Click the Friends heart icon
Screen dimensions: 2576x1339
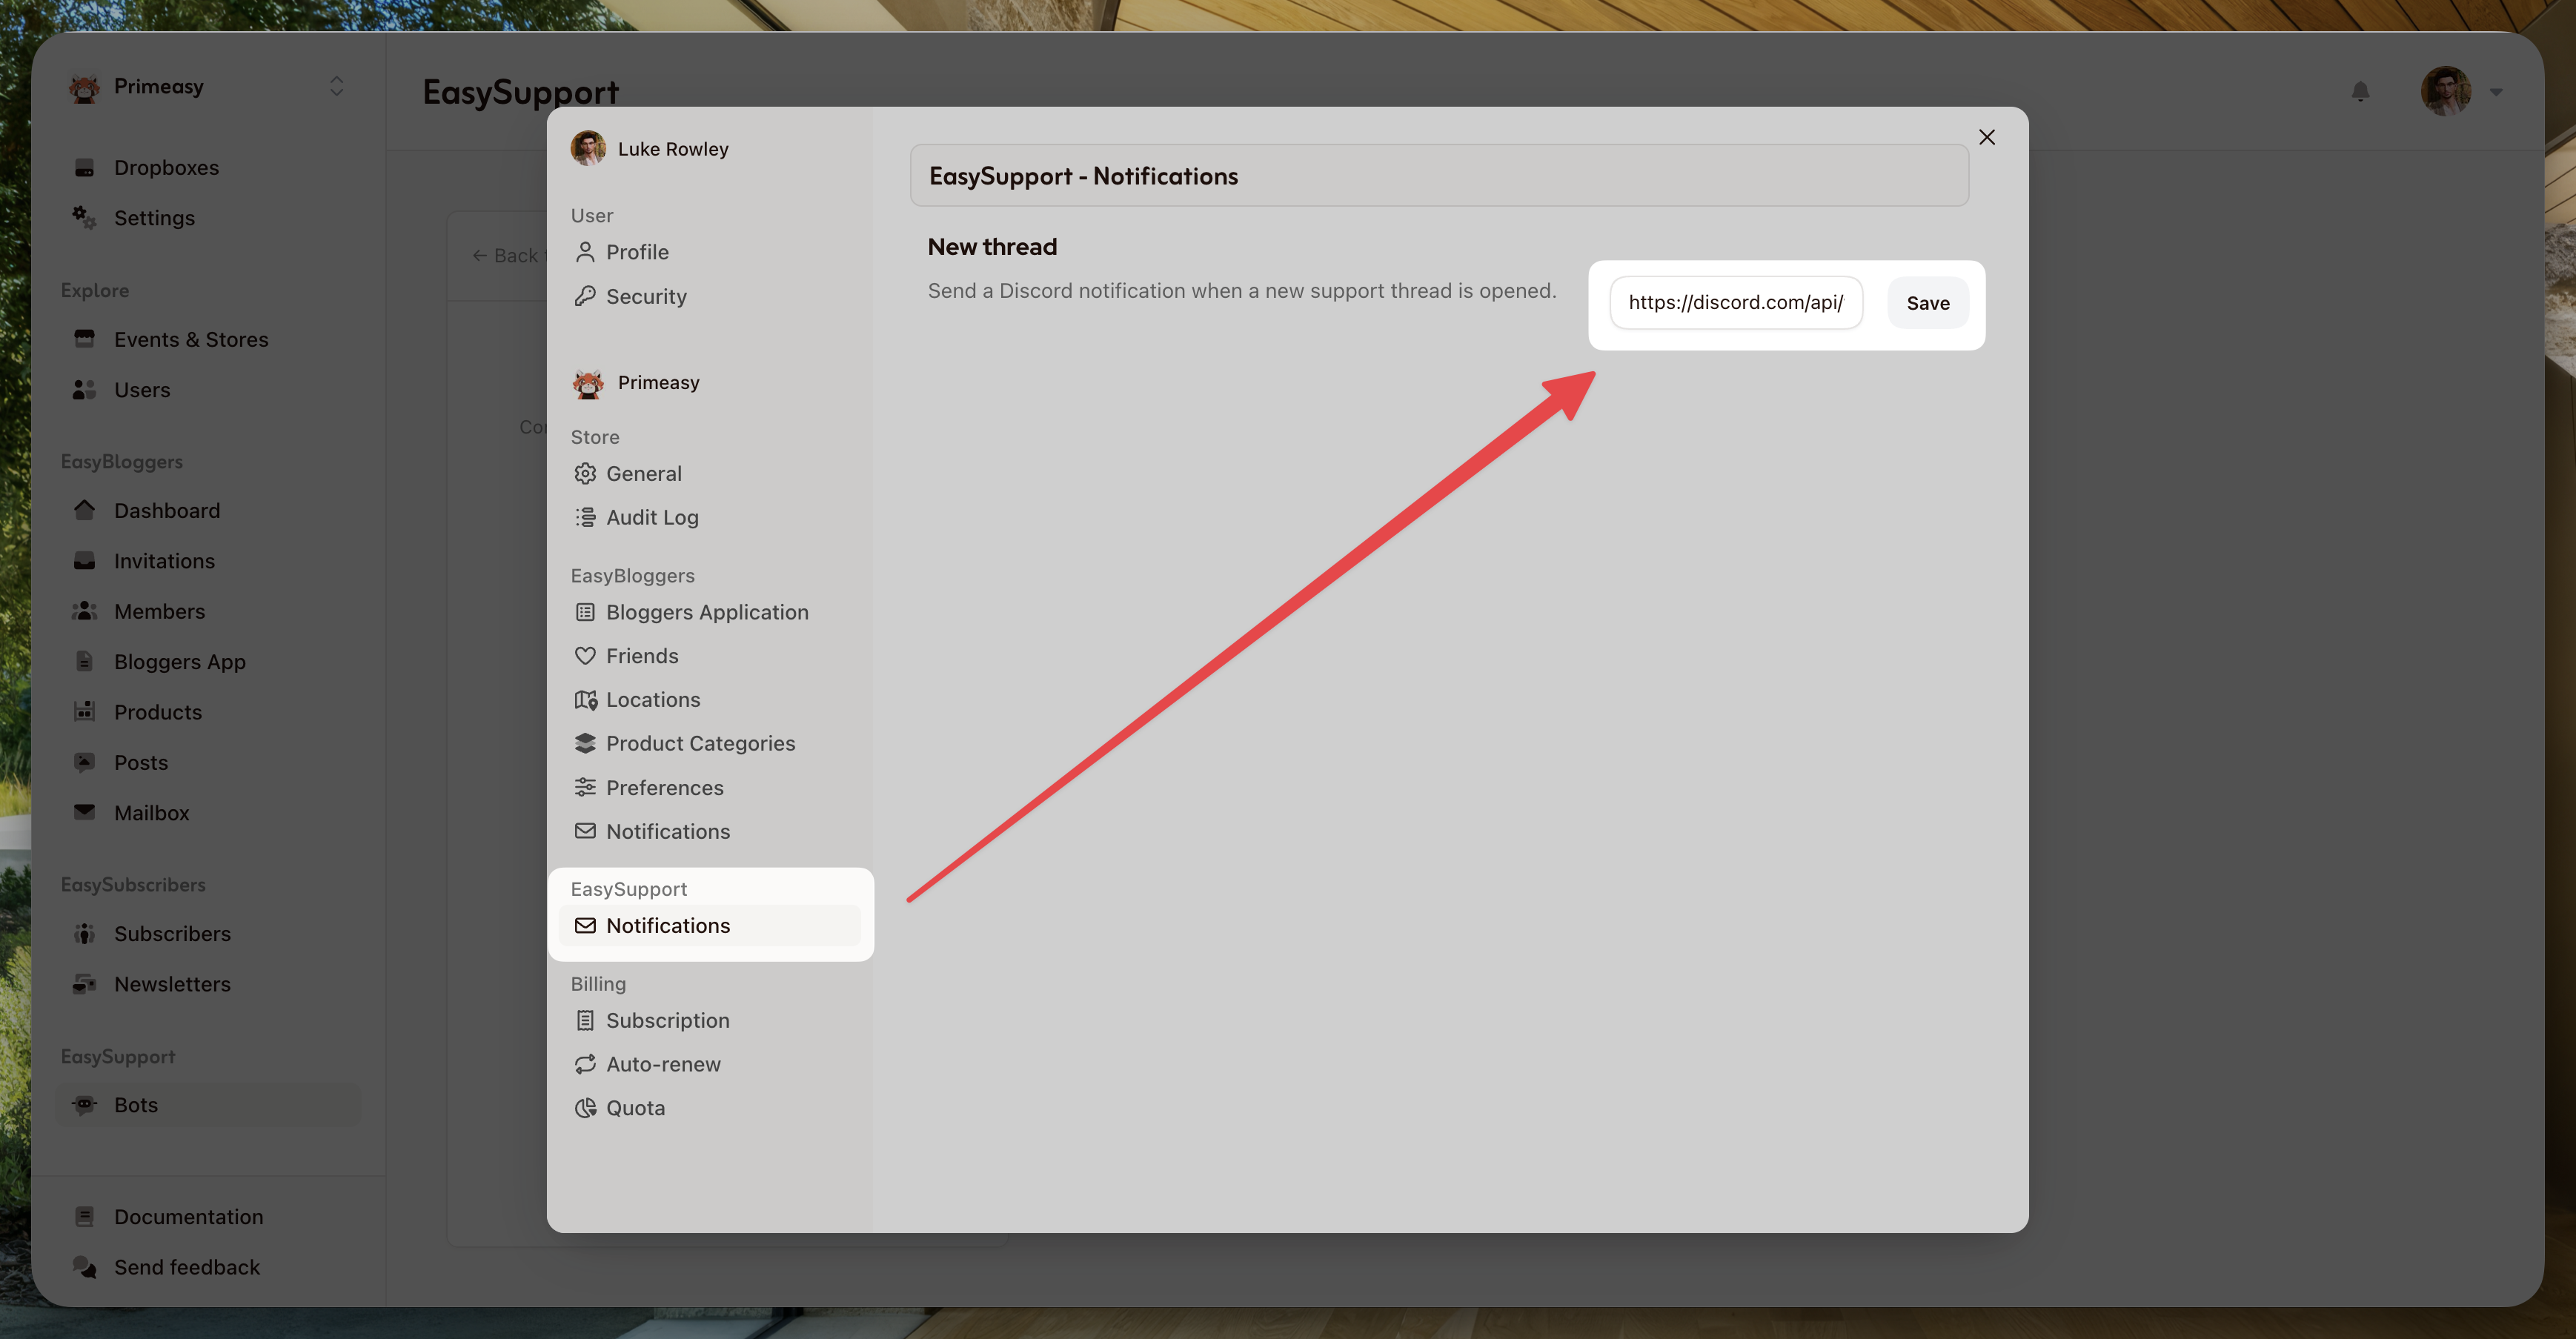point(585,656)
